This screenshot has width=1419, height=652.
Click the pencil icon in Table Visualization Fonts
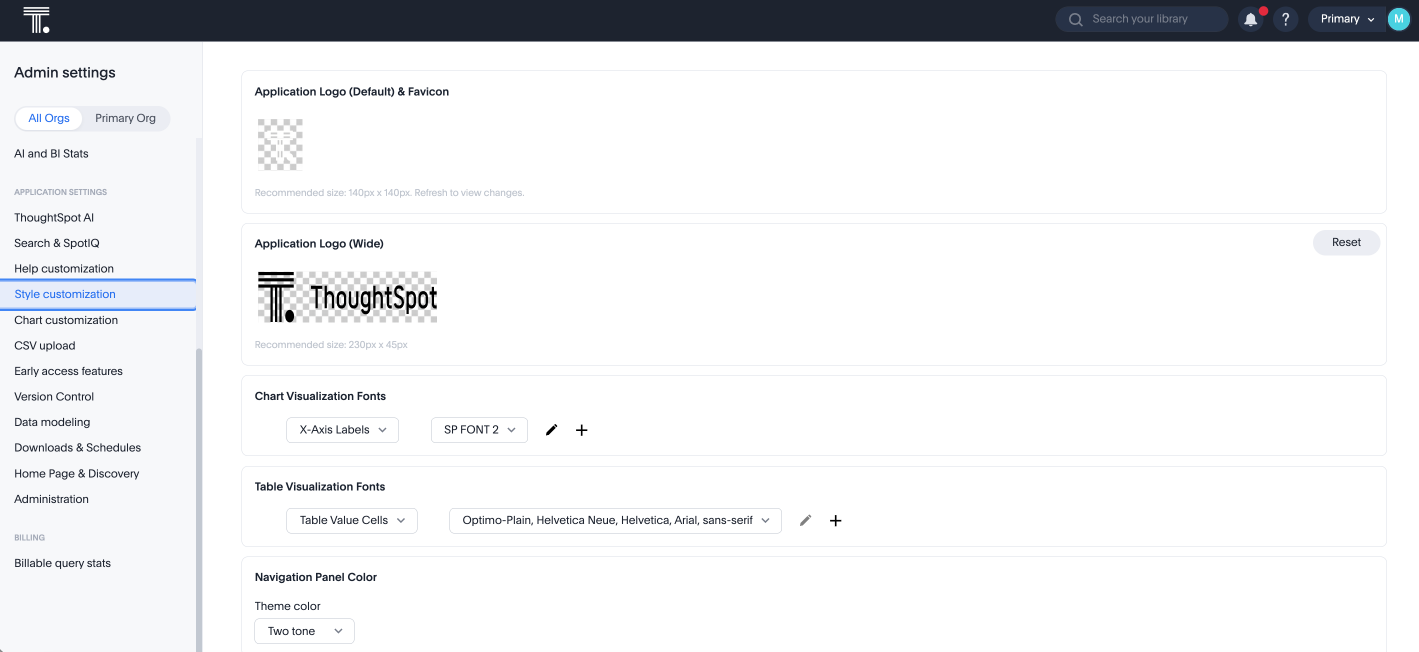805,520
